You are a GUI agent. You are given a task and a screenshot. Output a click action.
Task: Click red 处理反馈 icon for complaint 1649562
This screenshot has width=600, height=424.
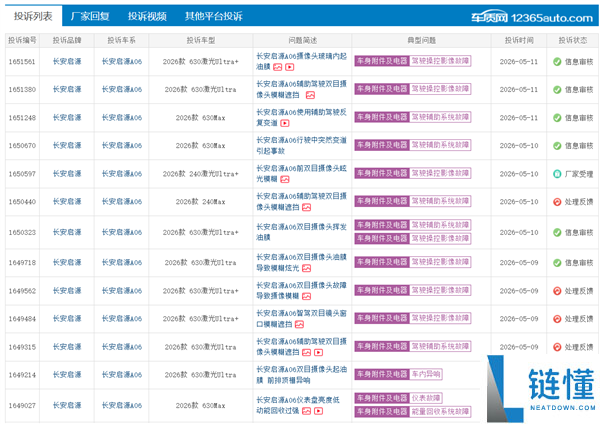(x=557, y=291)
